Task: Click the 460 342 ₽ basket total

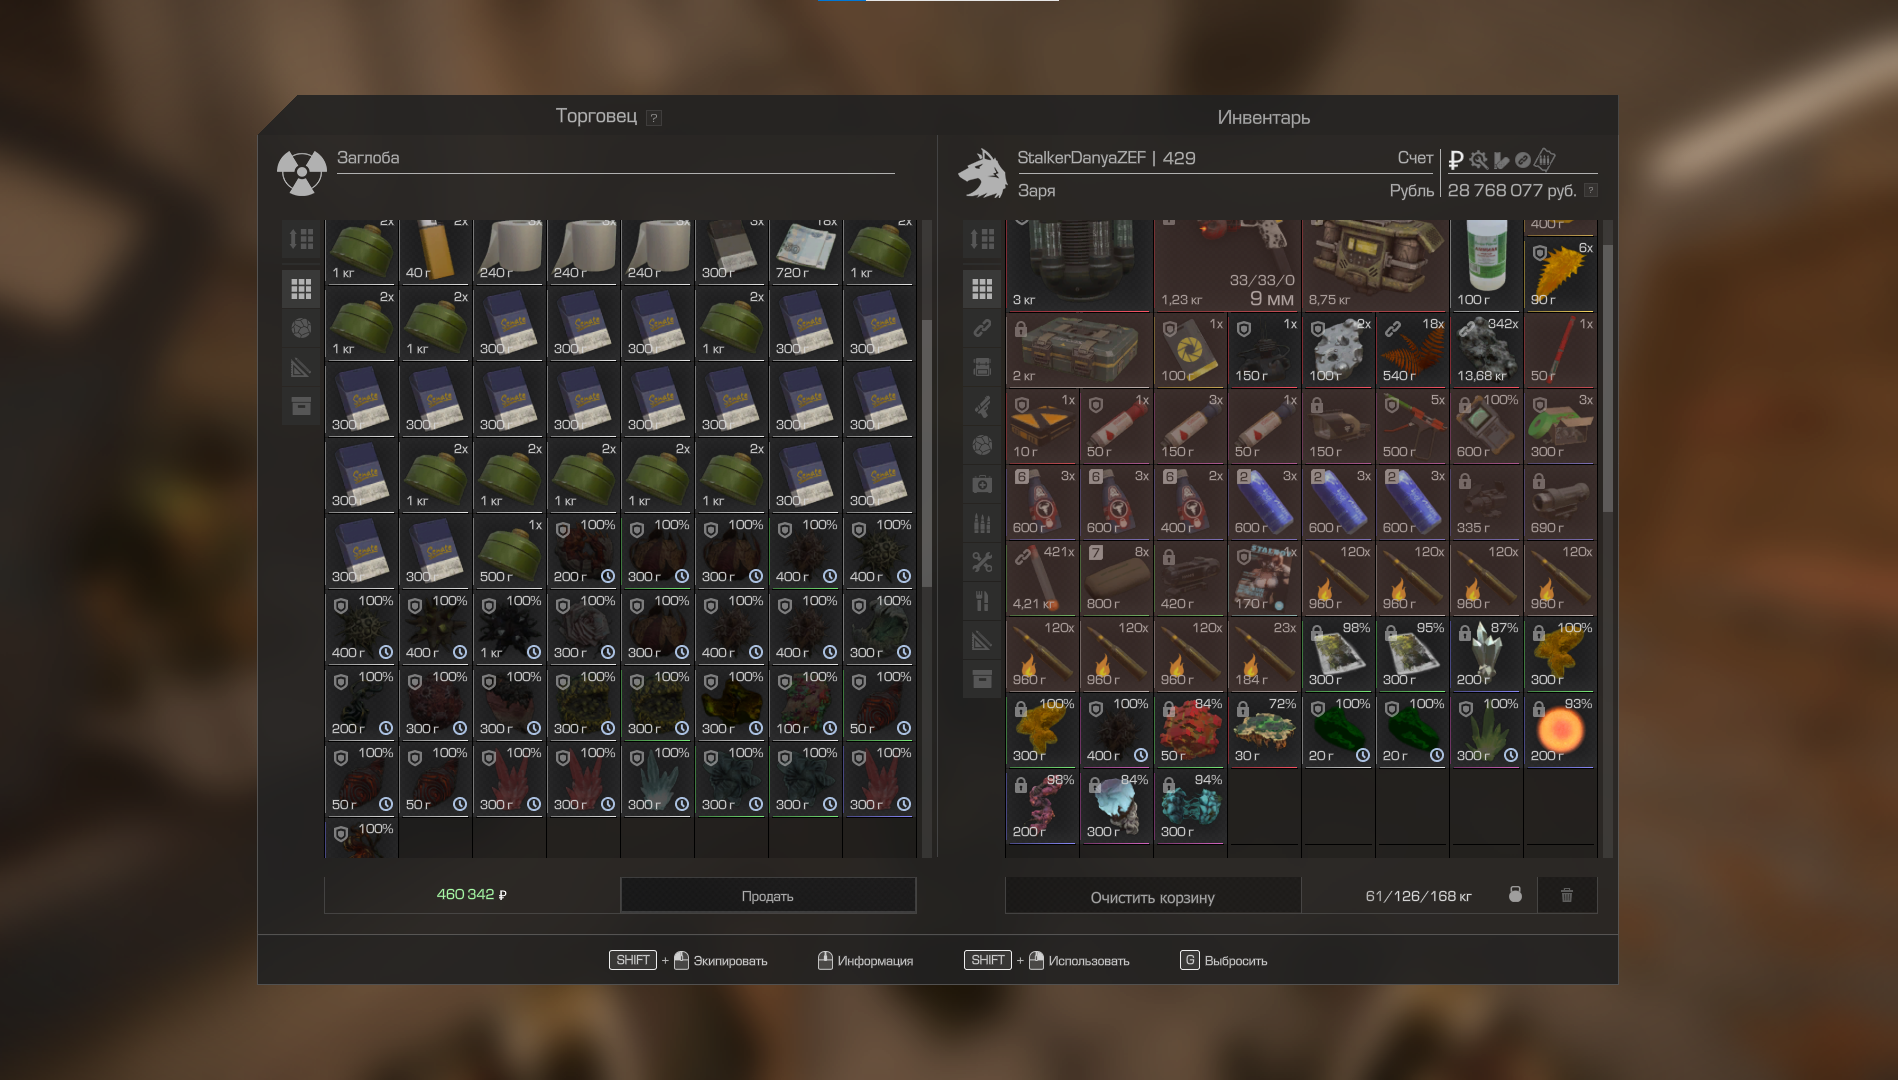Action: pos(472,894)
